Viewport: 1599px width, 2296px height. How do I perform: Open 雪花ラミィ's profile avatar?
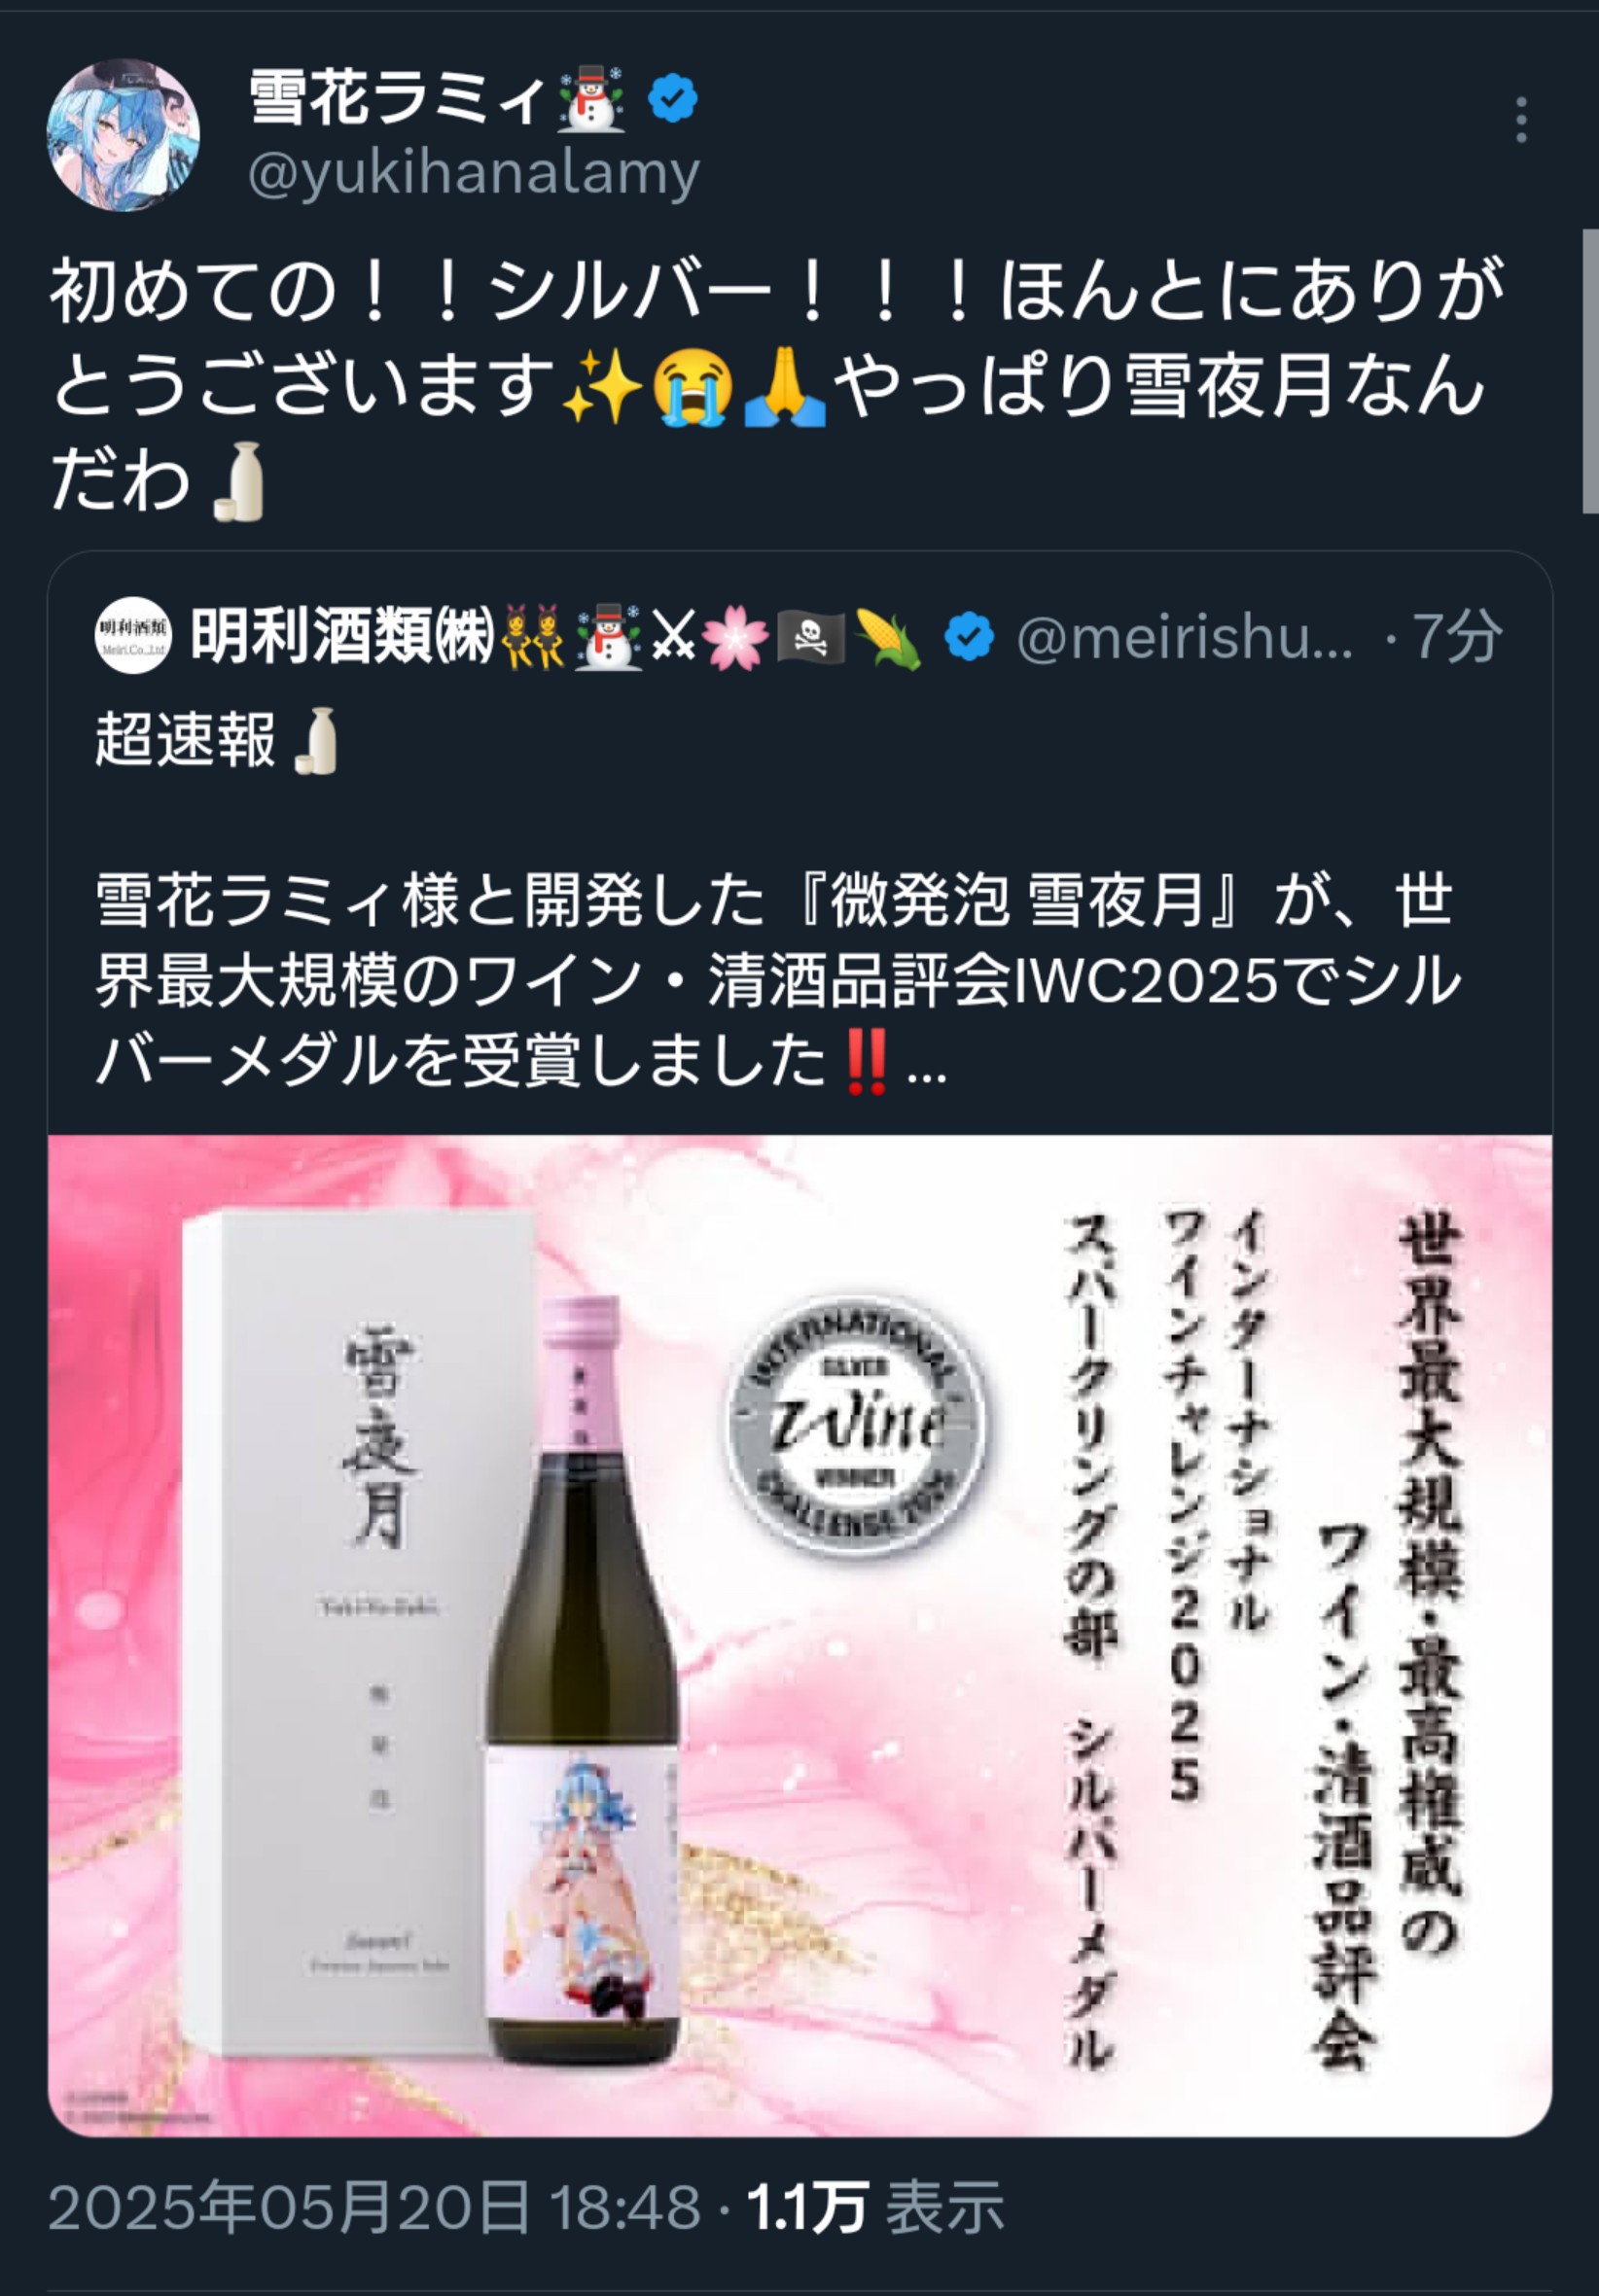click(123, 135)
